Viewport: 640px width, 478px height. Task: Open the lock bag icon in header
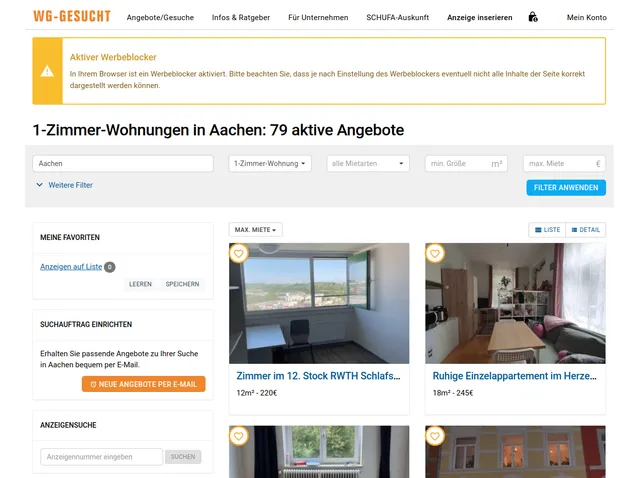click(533, 17)
